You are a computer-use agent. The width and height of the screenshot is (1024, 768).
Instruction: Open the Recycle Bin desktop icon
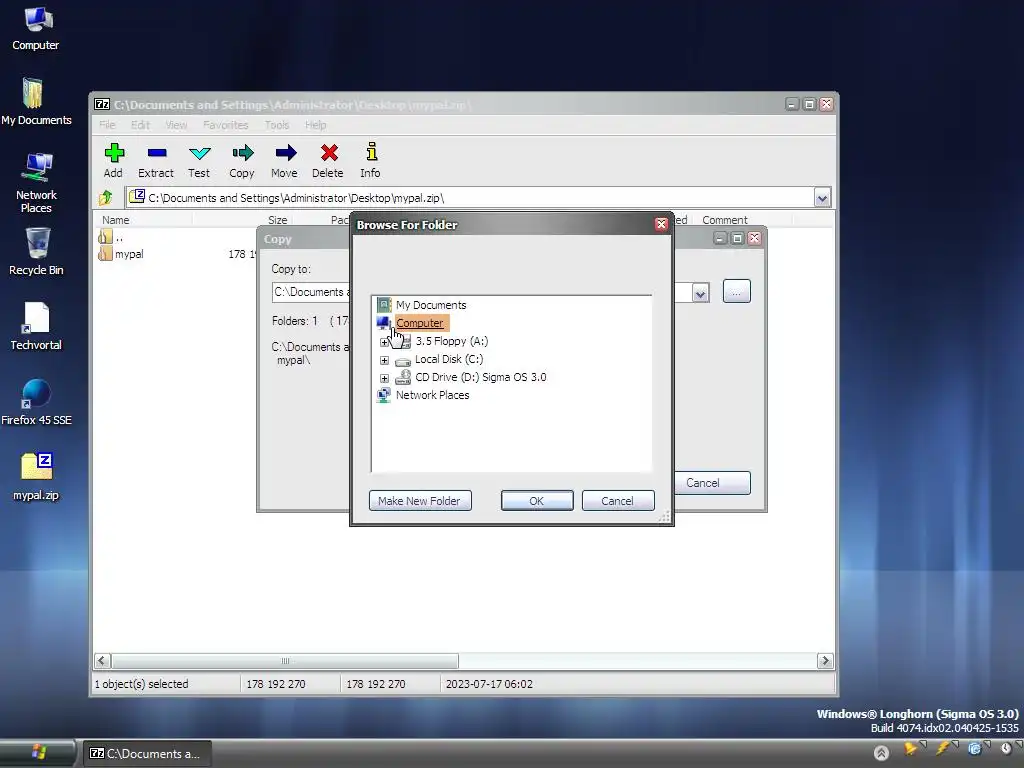click(x=37, y=252)
